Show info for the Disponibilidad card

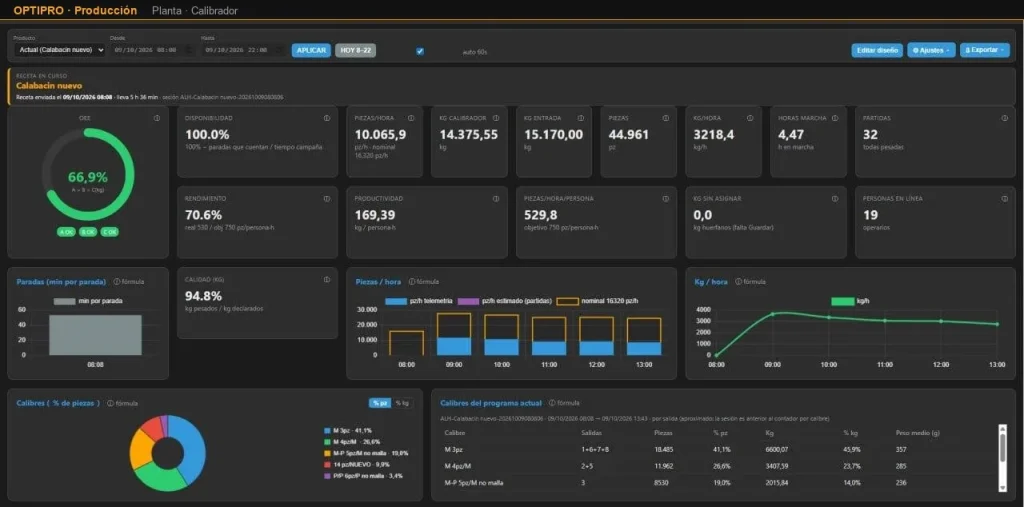click(x=327, y=118)
